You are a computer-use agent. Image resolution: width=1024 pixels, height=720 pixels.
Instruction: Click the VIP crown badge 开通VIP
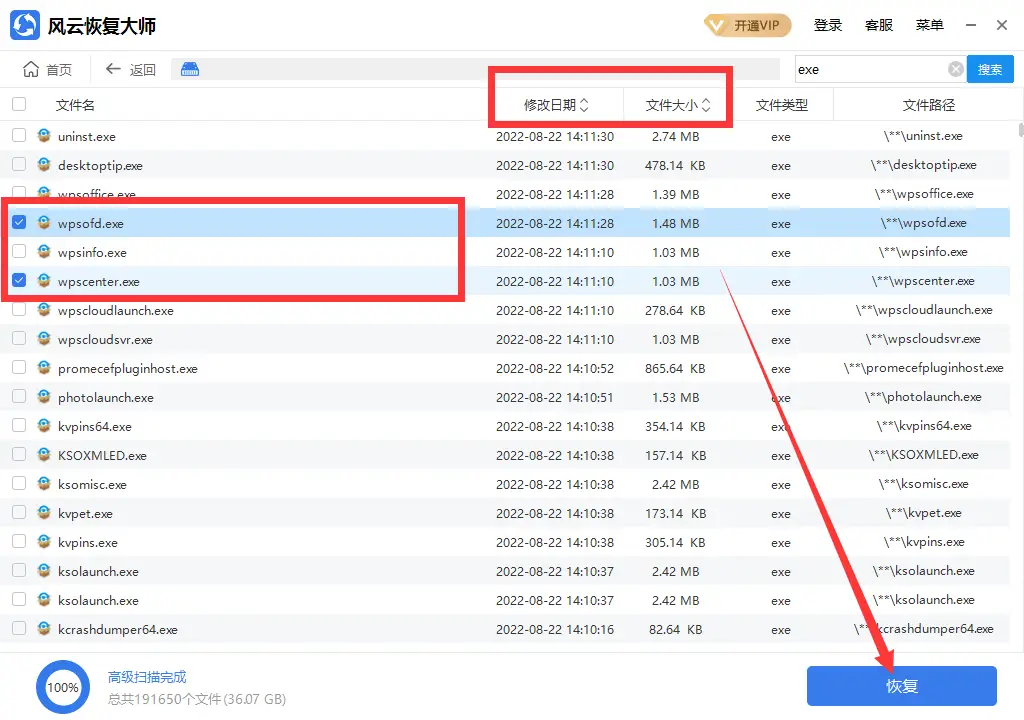tap(748, 25)
